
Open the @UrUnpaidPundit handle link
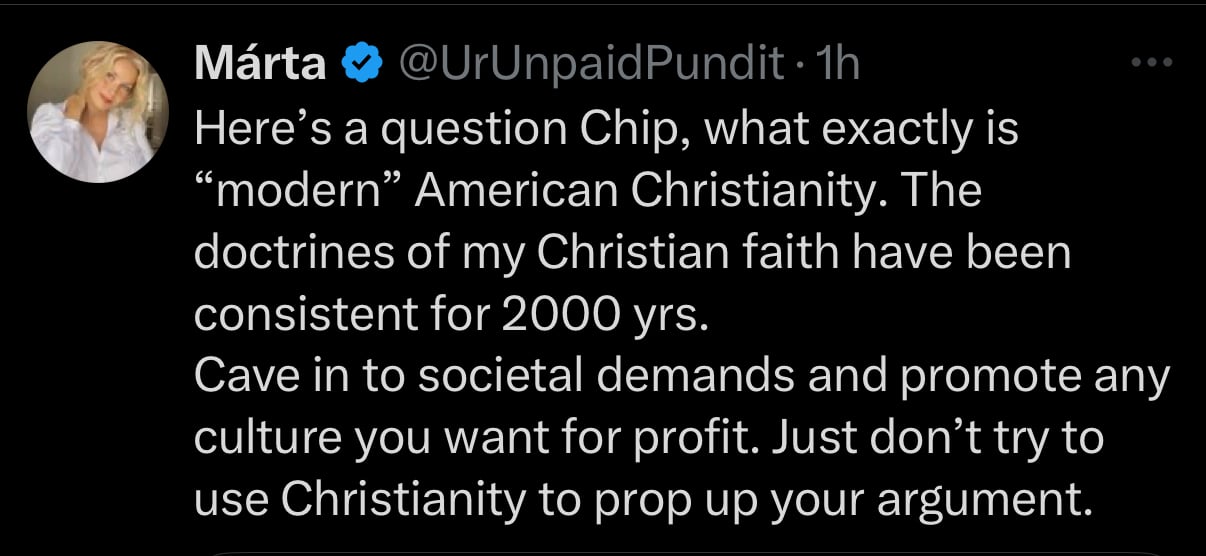[x=590, y=65]
